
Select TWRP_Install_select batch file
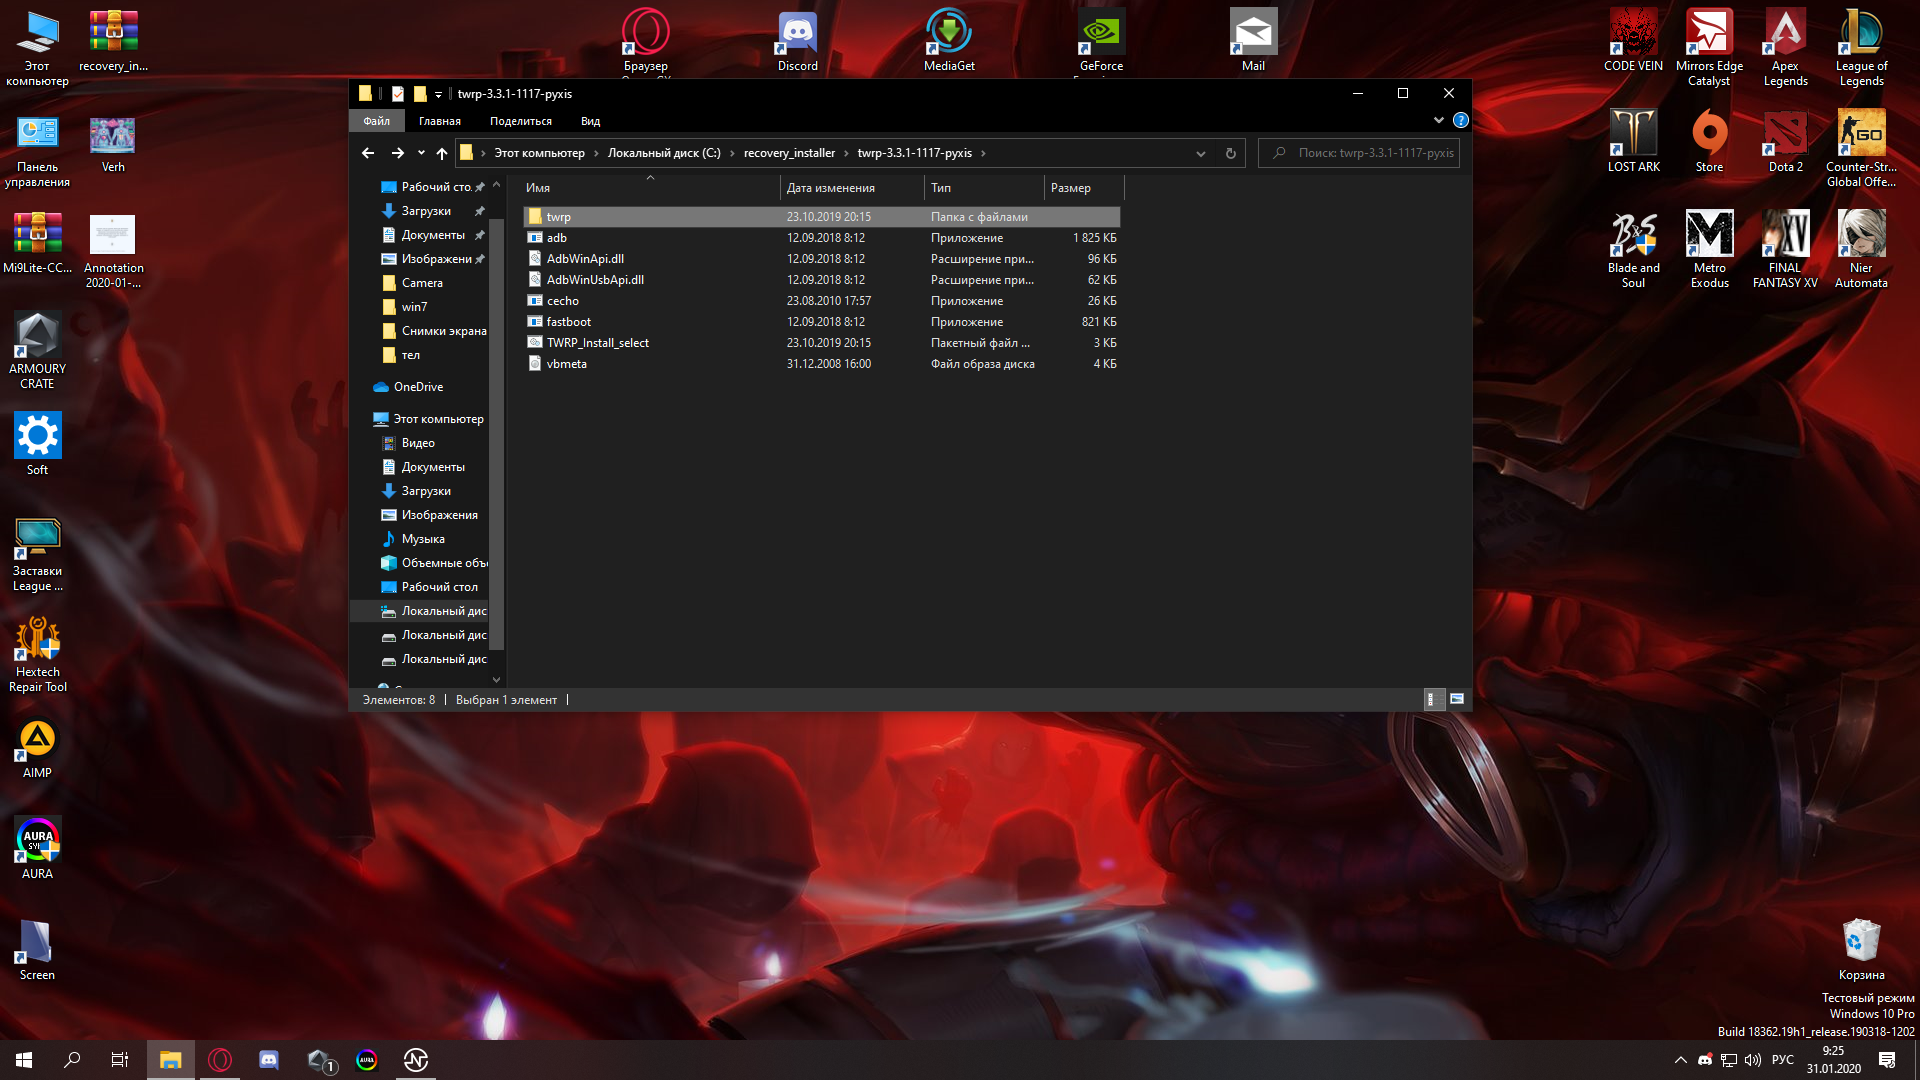821,343
